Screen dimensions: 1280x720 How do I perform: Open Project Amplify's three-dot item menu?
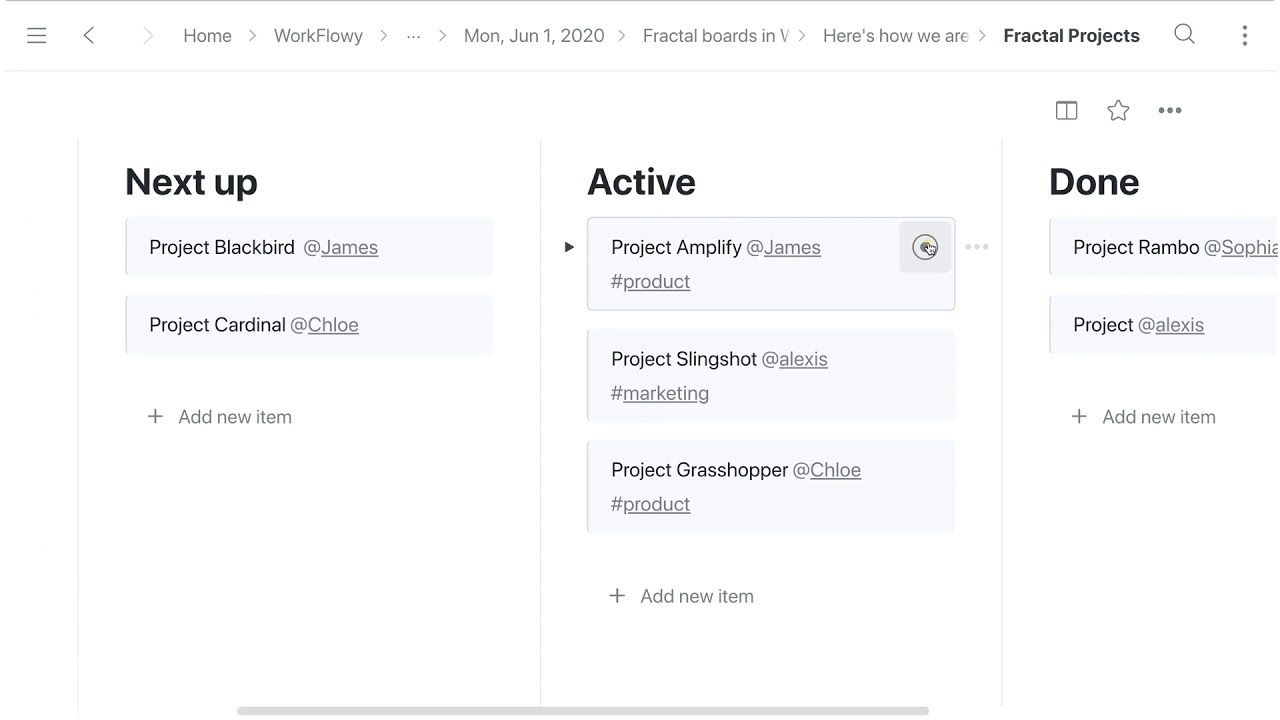click(977, 247)
